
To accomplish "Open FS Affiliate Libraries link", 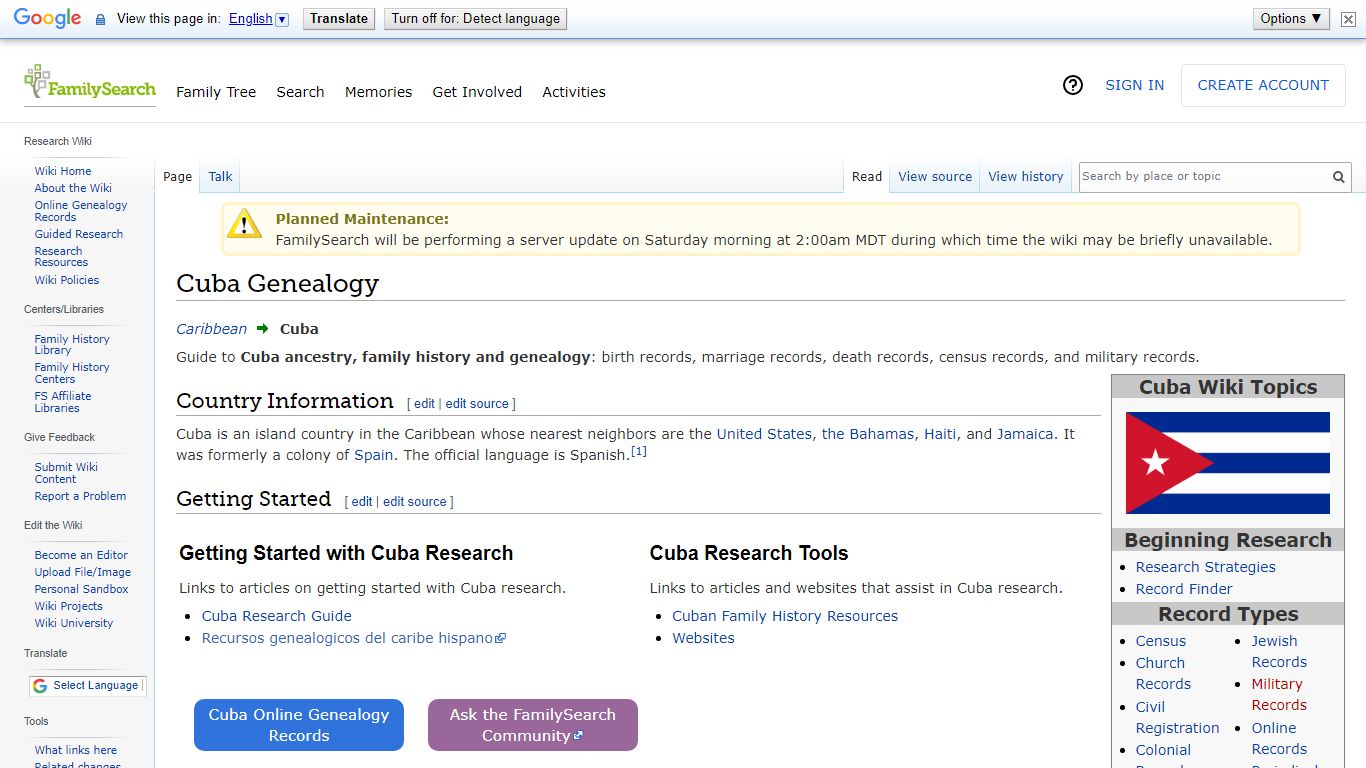I will 63,402.
